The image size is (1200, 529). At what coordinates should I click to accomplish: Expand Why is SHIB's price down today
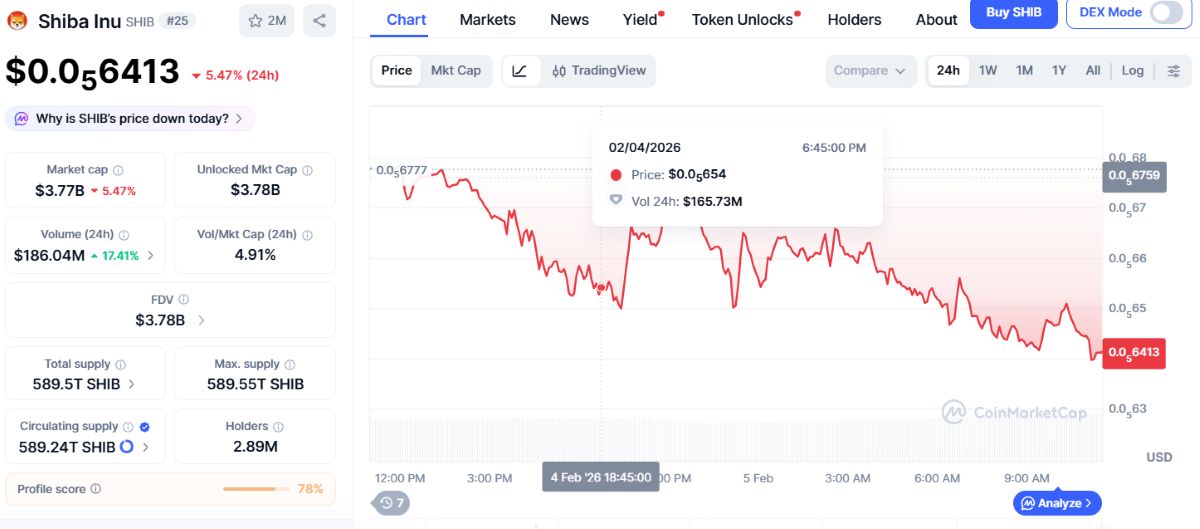(x=130, y=119)
